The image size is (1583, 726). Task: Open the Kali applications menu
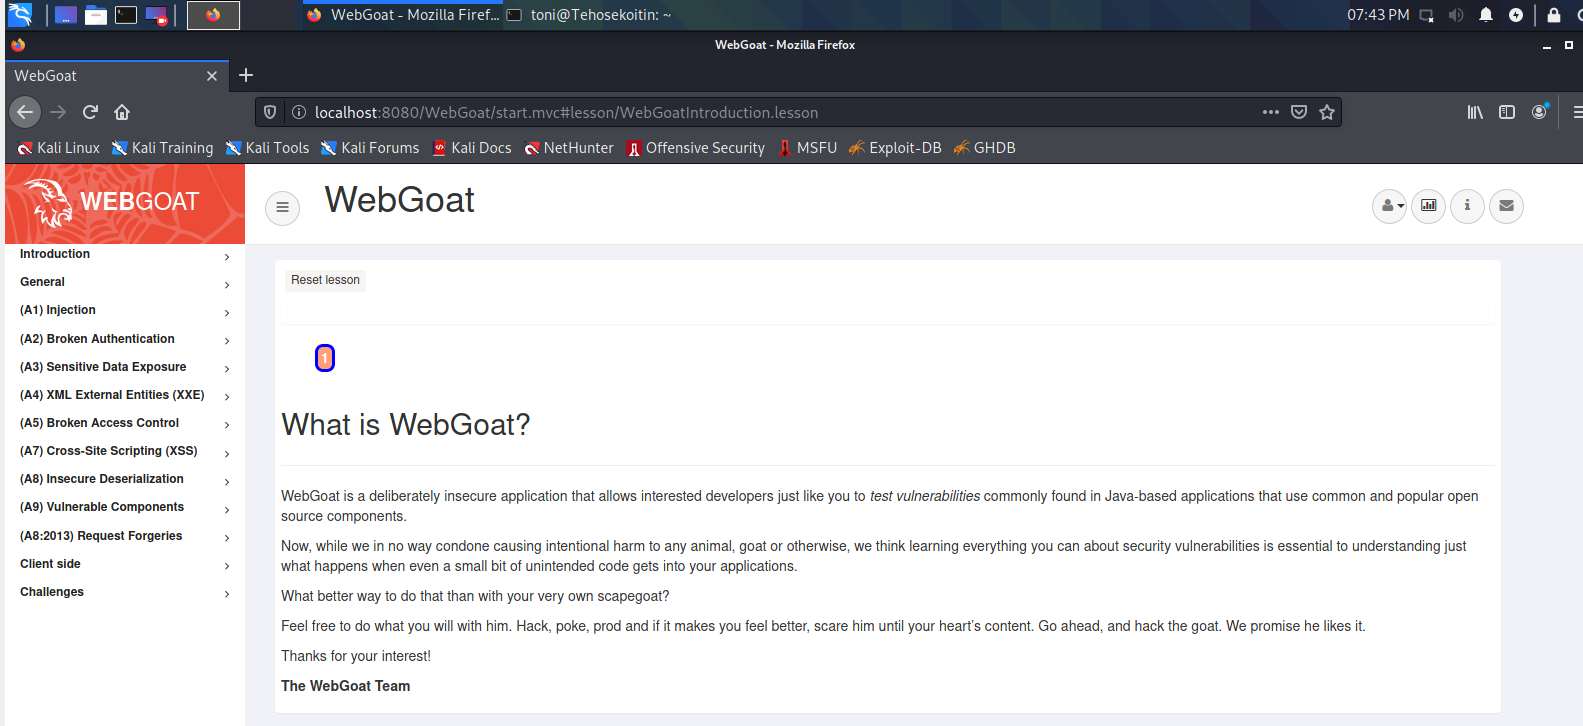pos(20,14)
